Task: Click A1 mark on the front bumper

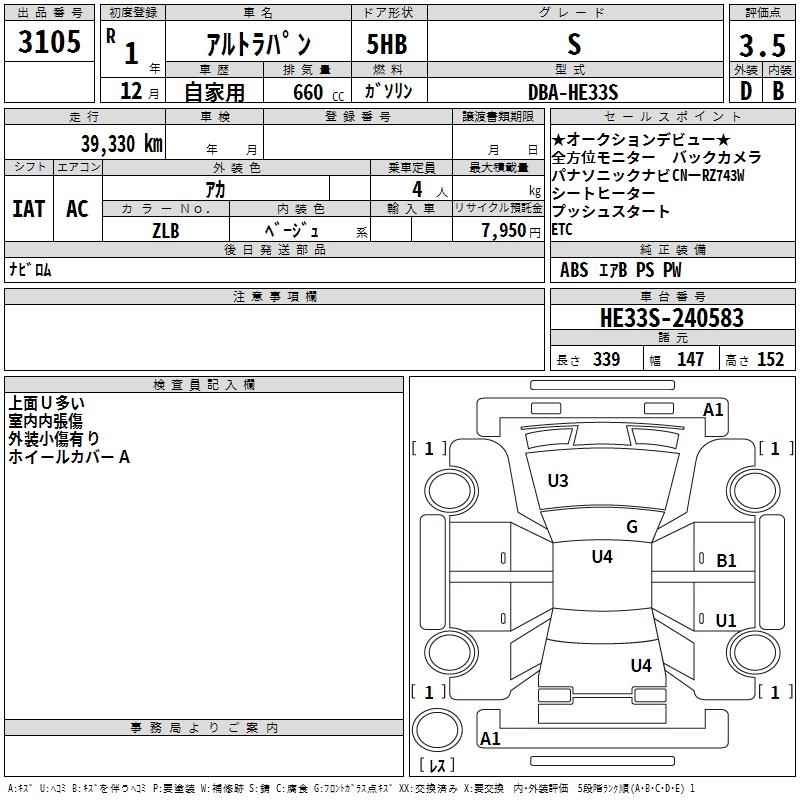Action: [713, 410]
